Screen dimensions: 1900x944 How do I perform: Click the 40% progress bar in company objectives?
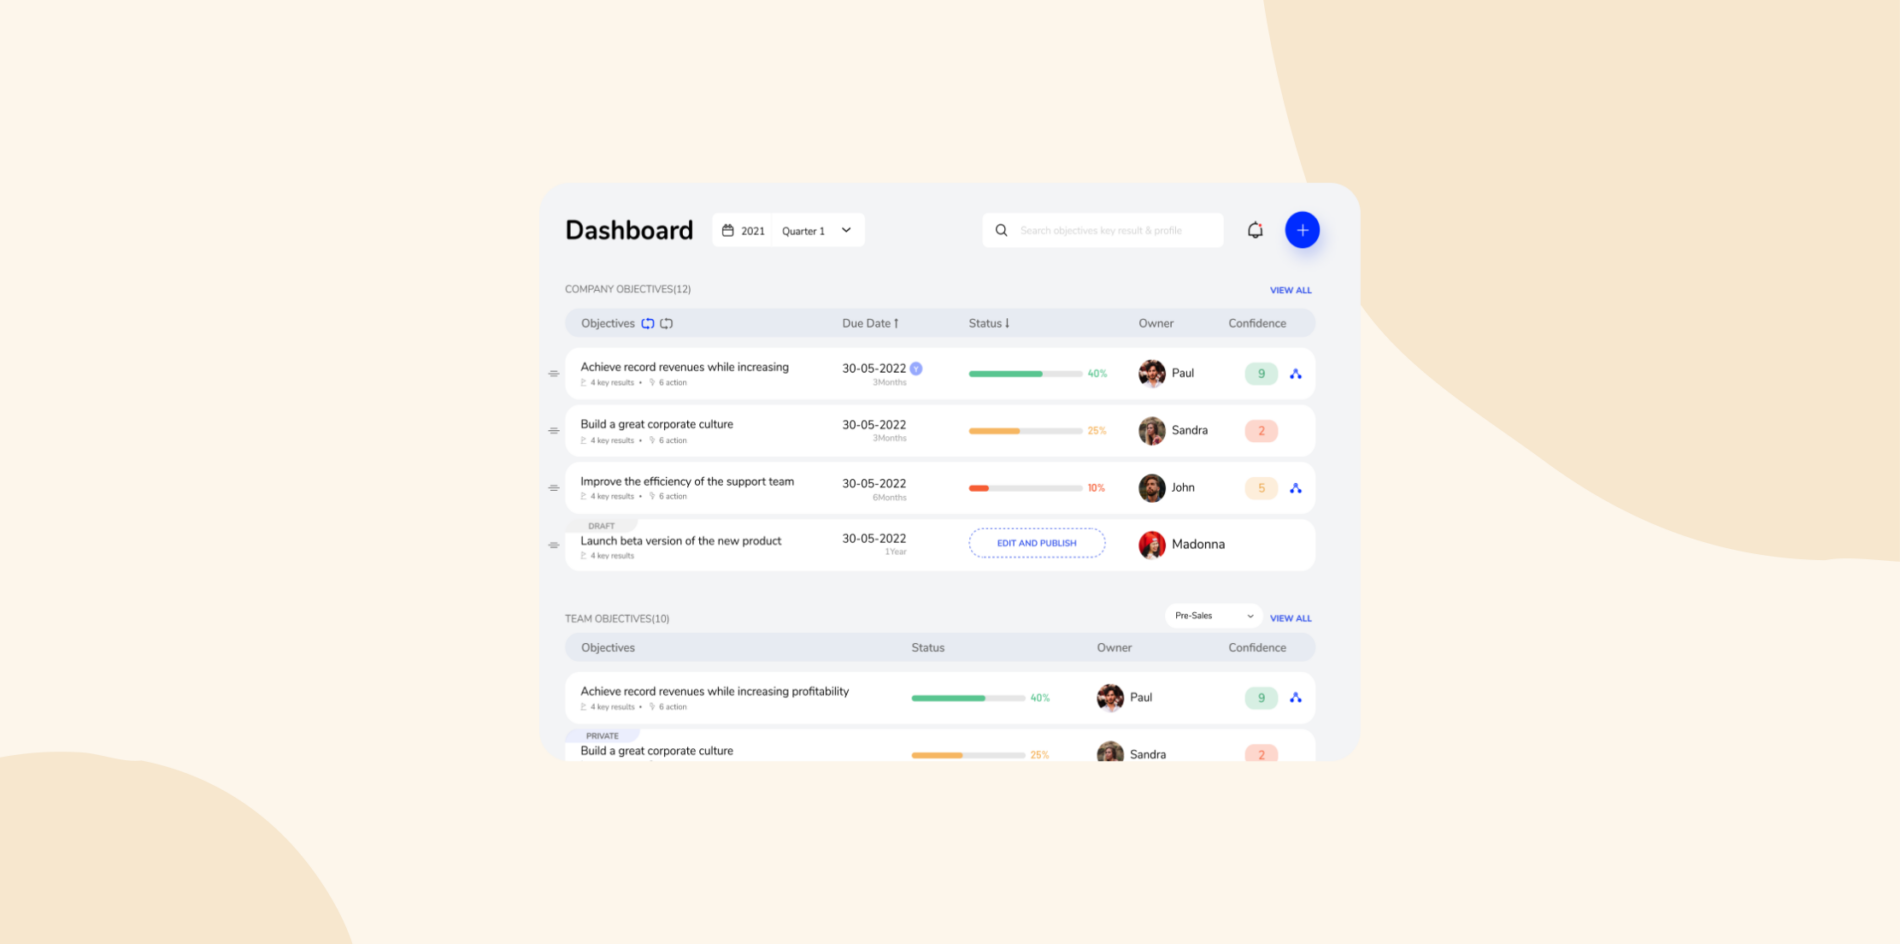coord(1025,374)
